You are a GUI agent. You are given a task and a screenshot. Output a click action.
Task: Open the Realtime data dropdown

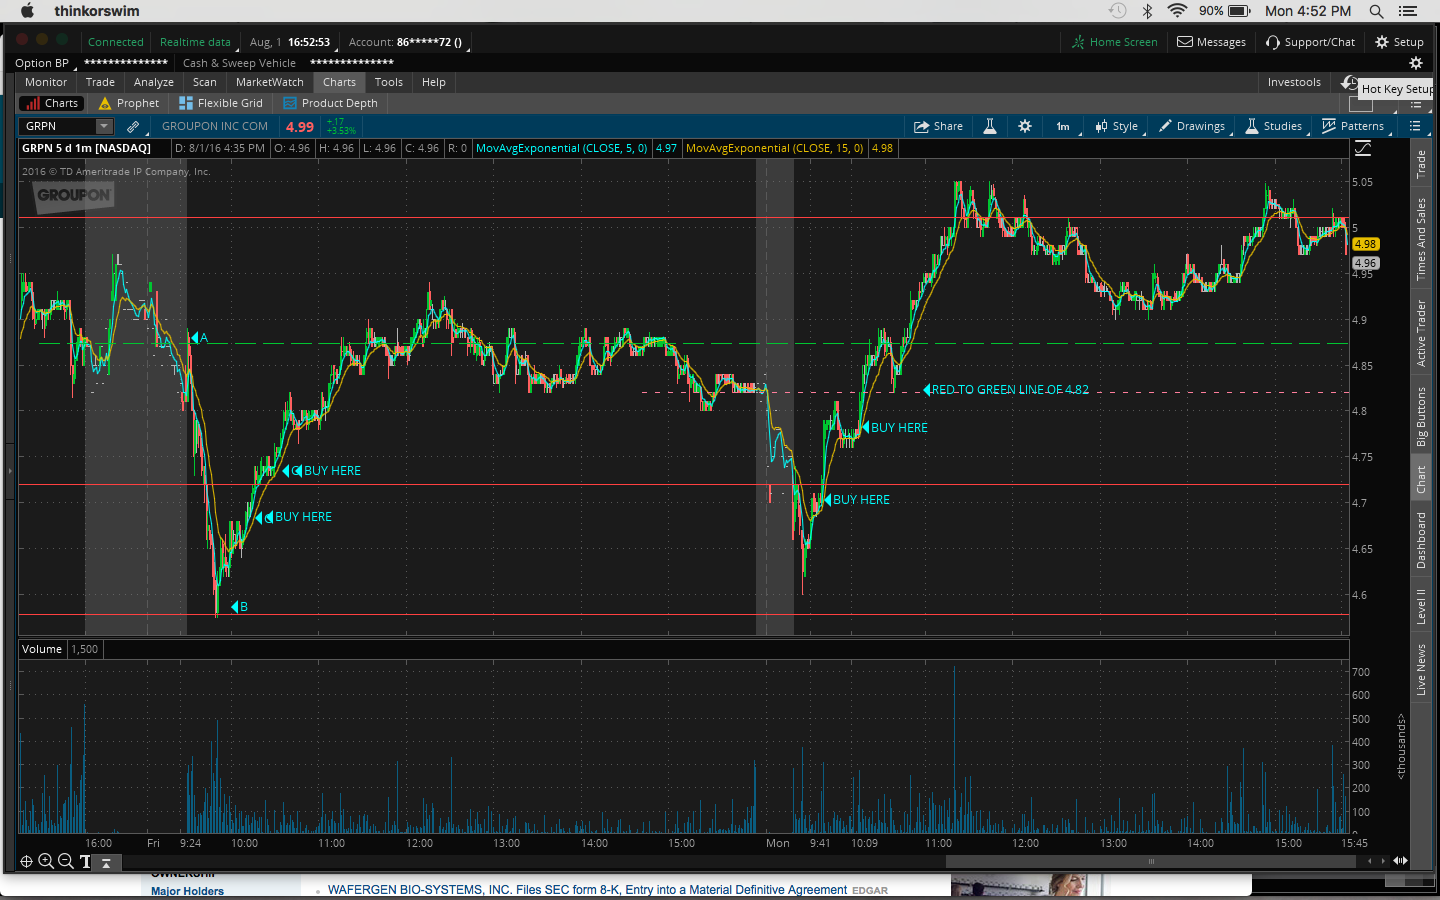tap(197, 42)
